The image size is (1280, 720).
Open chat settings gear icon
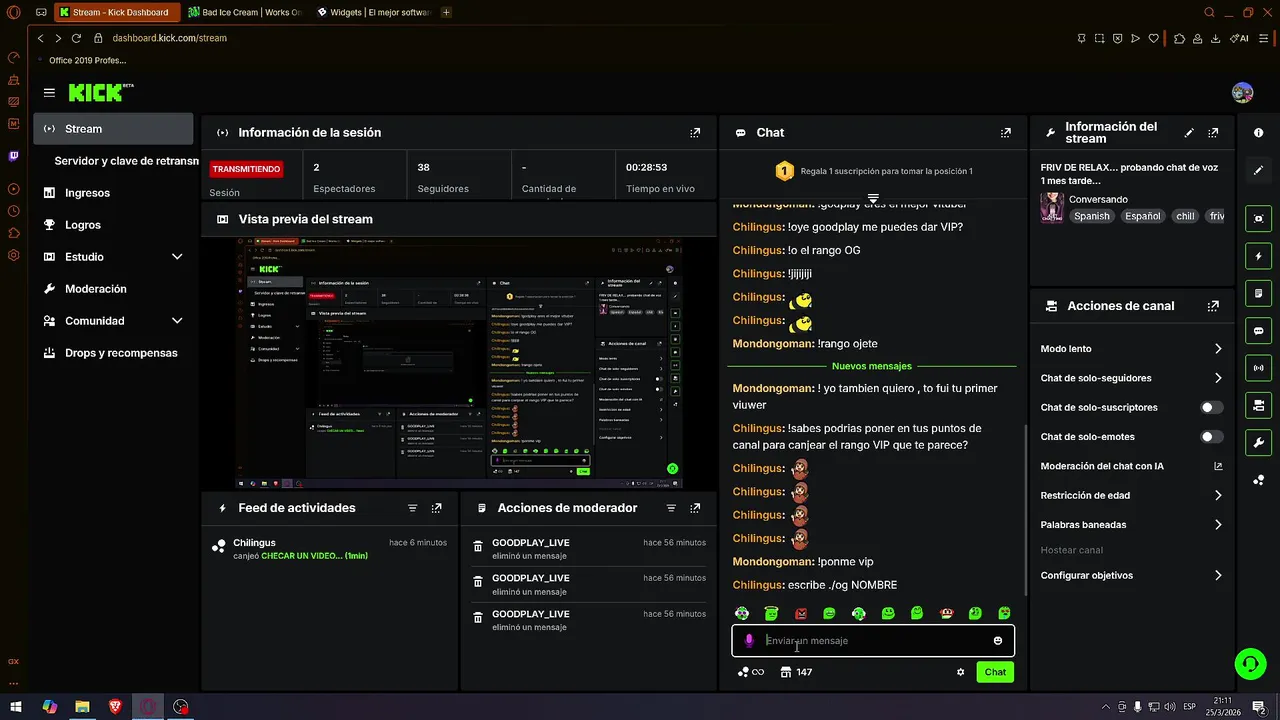click(x=961, y=672)
